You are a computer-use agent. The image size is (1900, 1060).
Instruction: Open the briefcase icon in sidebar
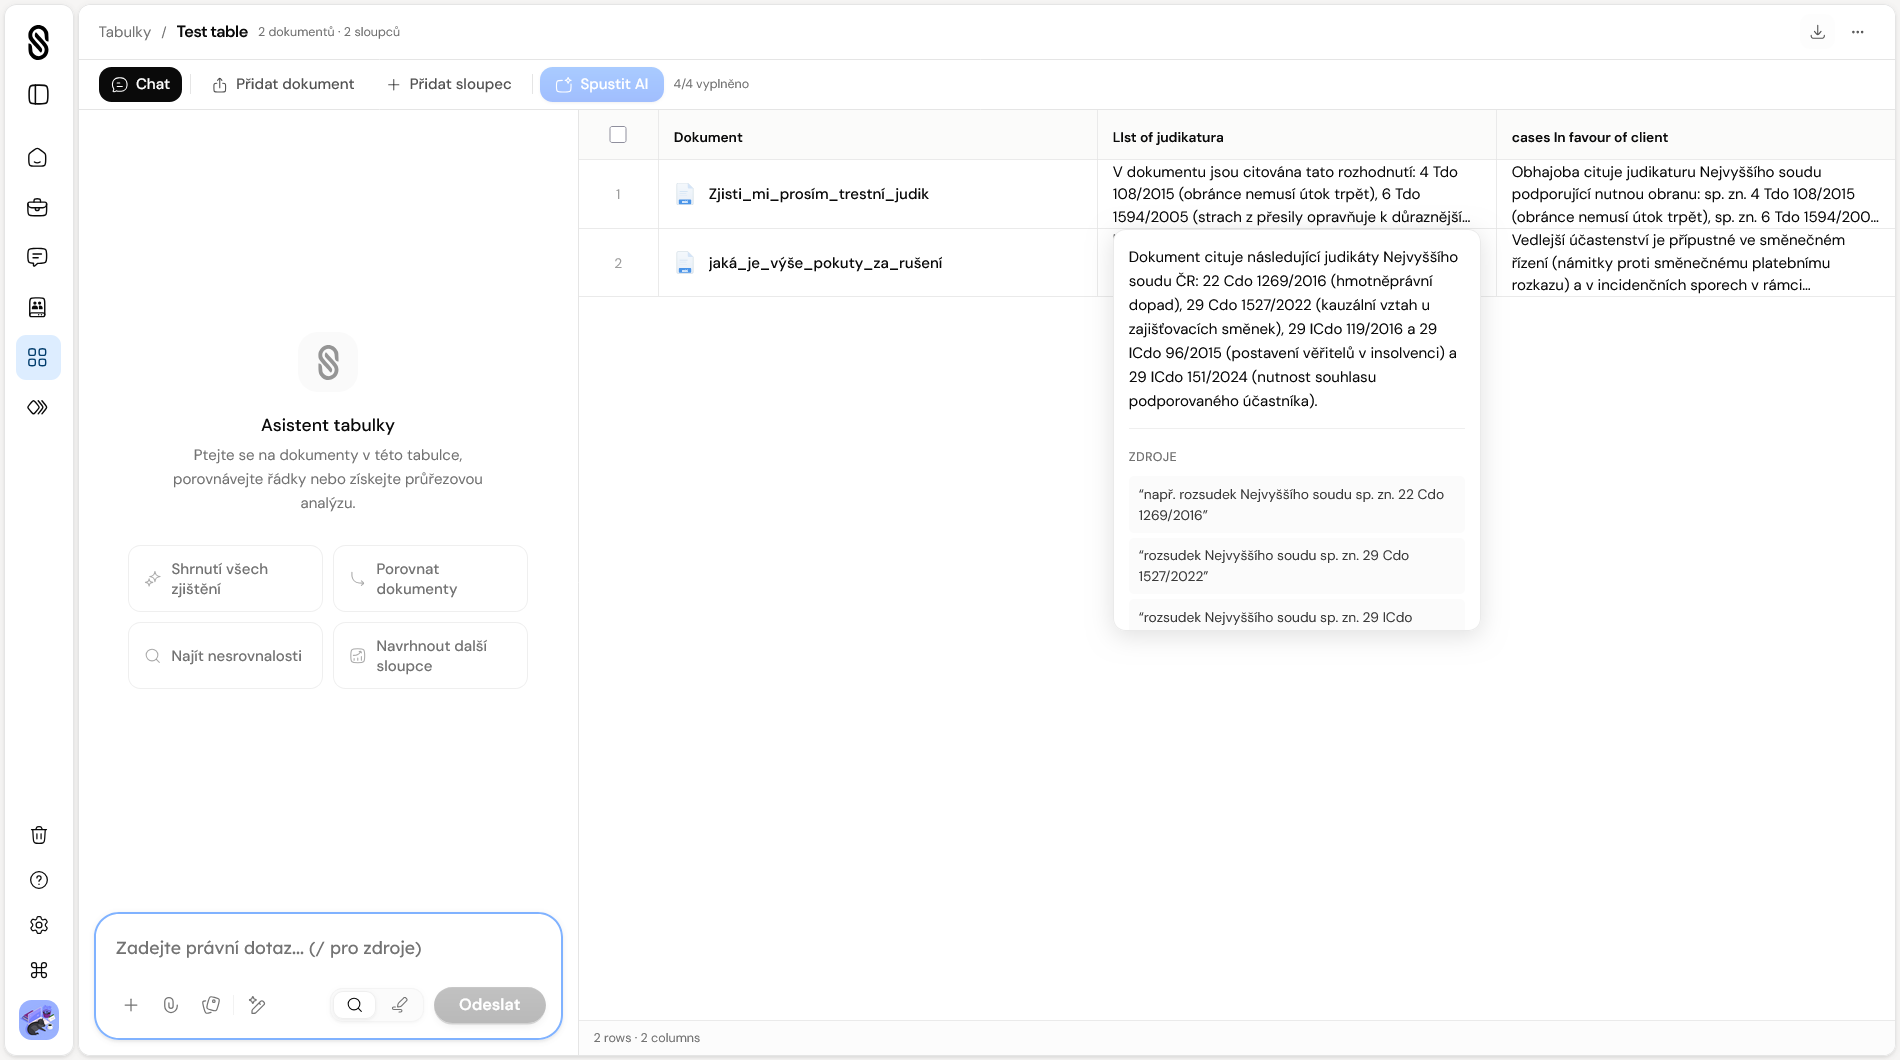coord(38,208)
